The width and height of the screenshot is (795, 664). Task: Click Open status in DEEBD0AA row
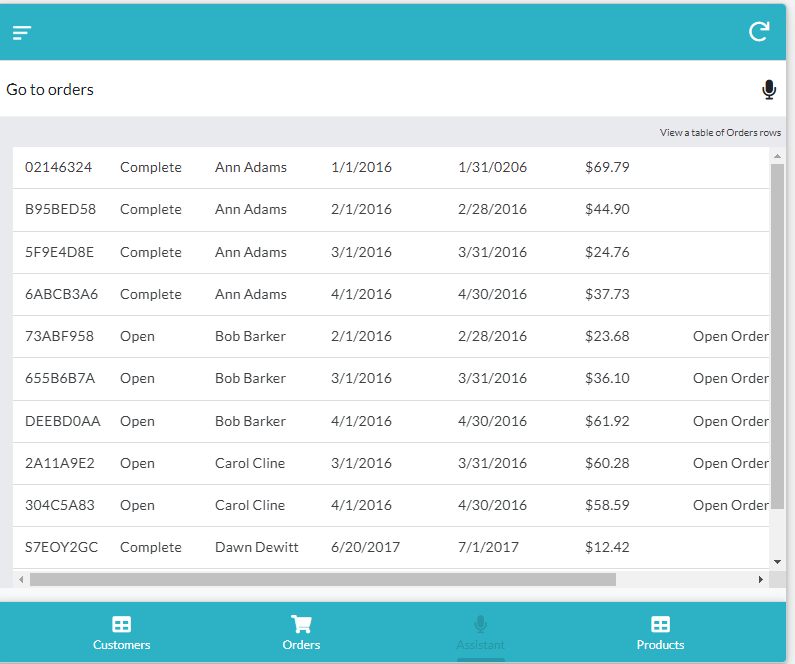(x=137, y=421)
